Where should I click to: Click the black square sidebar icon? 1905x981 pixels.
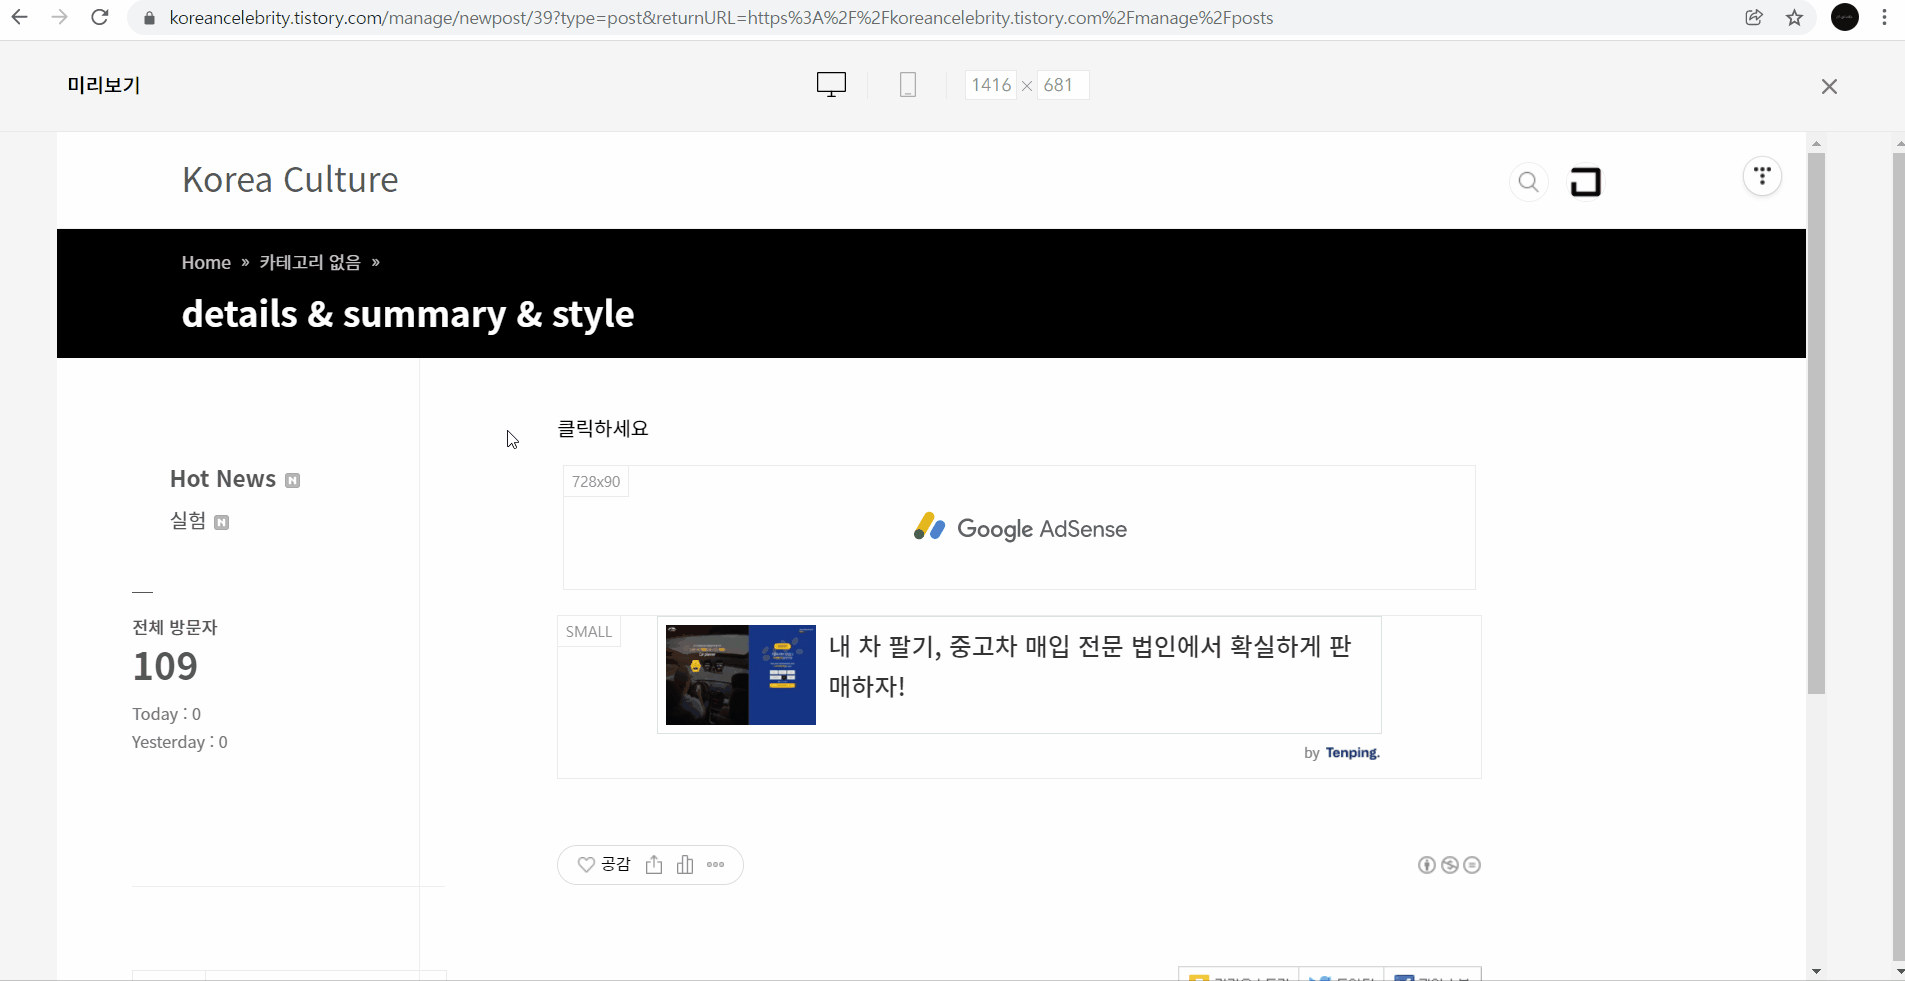pos(1586,182)
